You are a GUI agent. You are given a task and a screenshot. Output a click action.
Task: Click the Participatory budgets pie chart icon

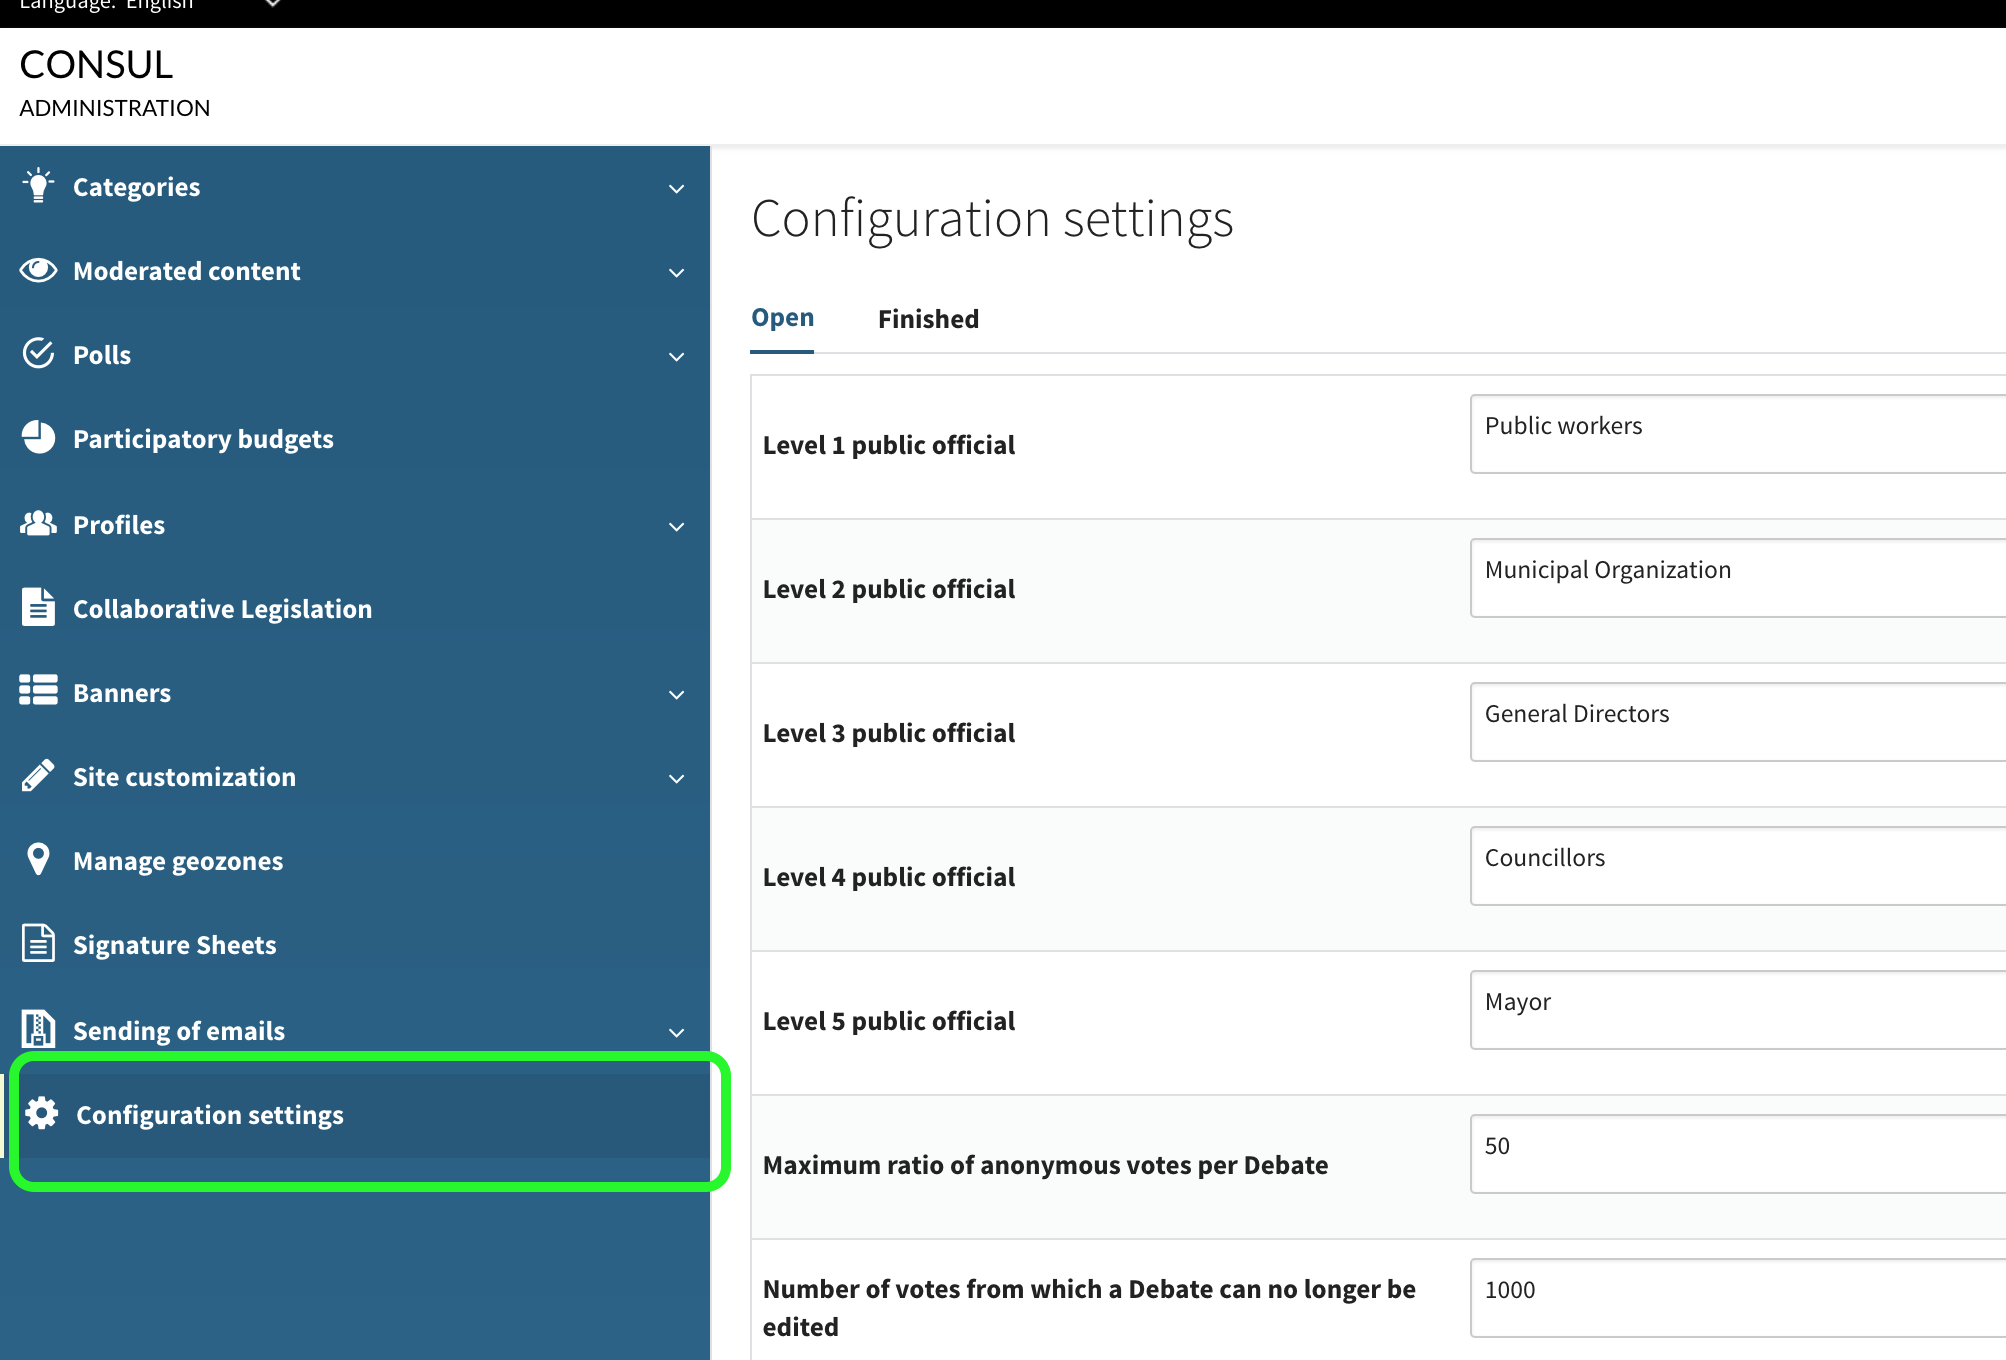[38, 437]
